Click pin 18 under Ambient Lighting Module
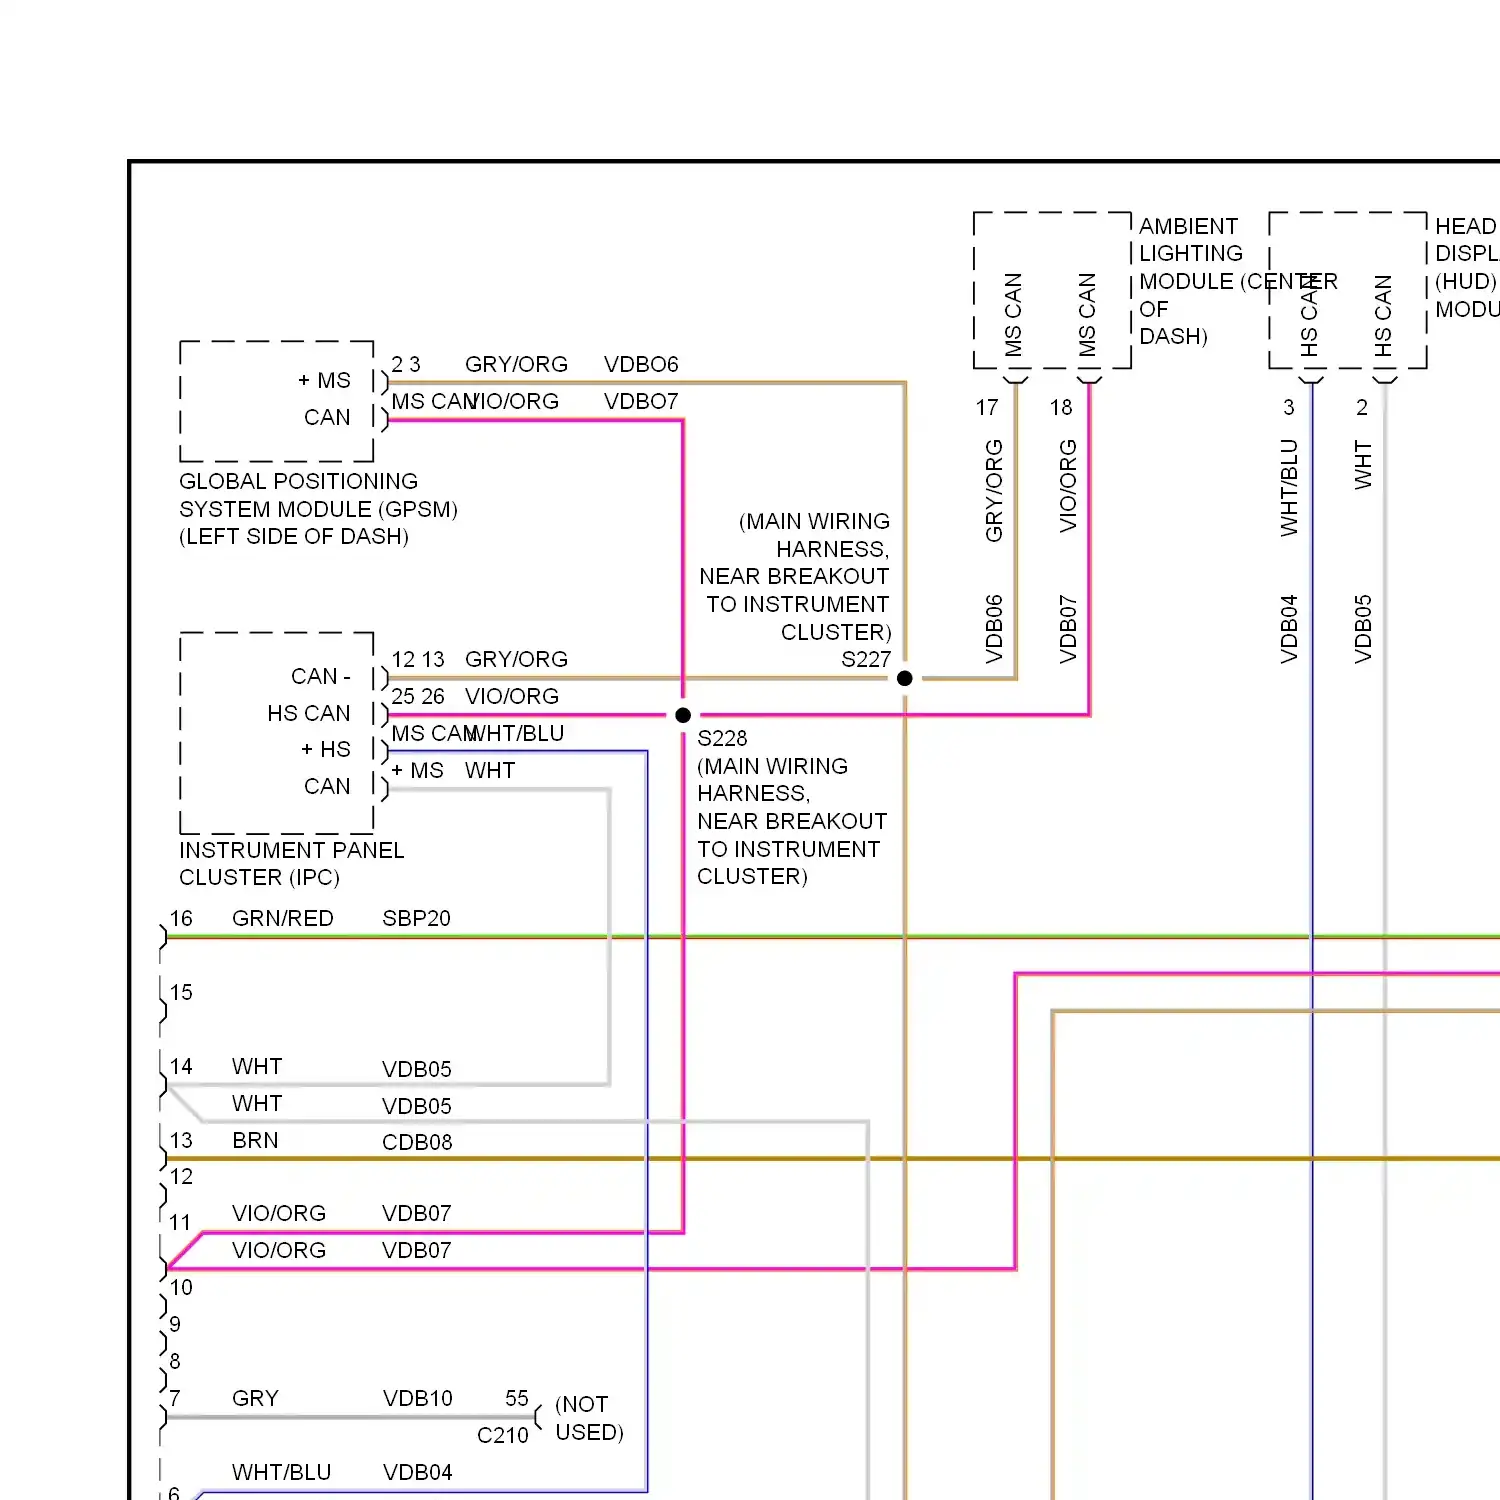Image resolution: width=1500 pixels, height=1500 pixels. click(1061, 407)
